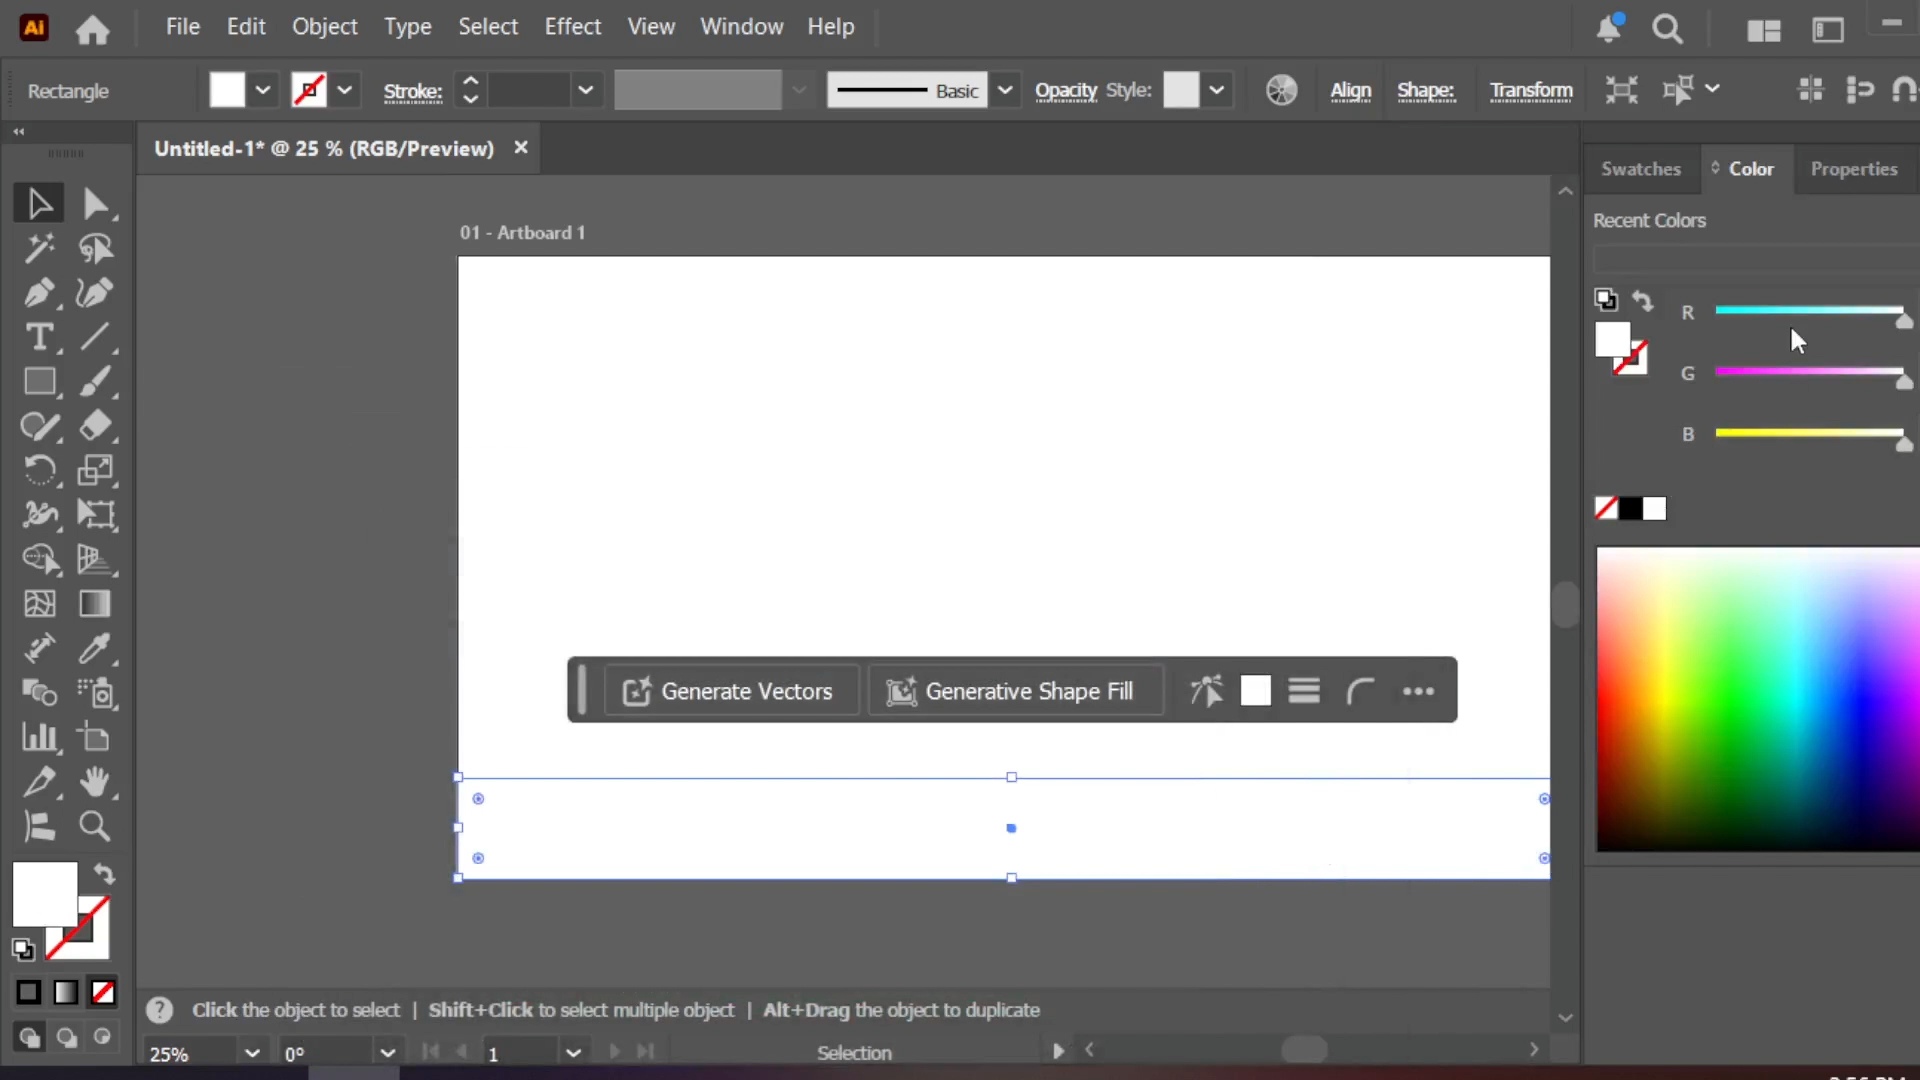This screenshot has width=1920, height=1080.
Task: Click Generative Shape Fill button
Action: click(1014, 691)
